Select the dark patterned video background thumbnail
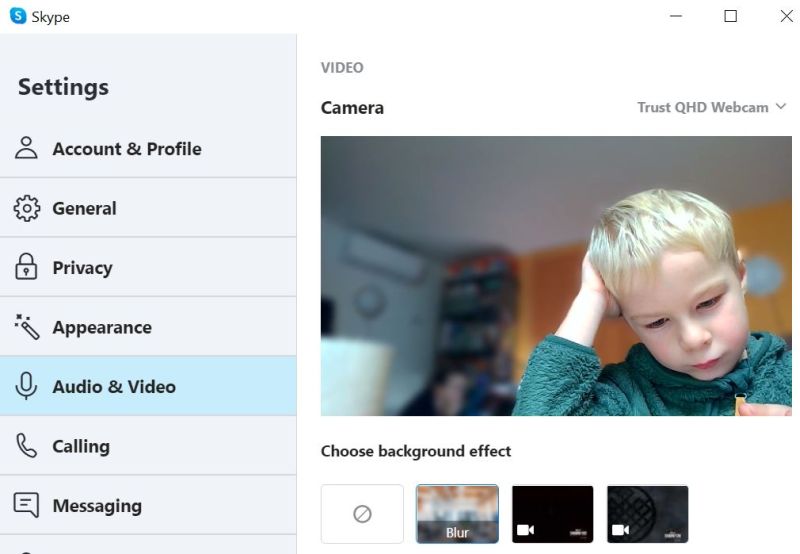800x554 pixels. click(647, 514)
